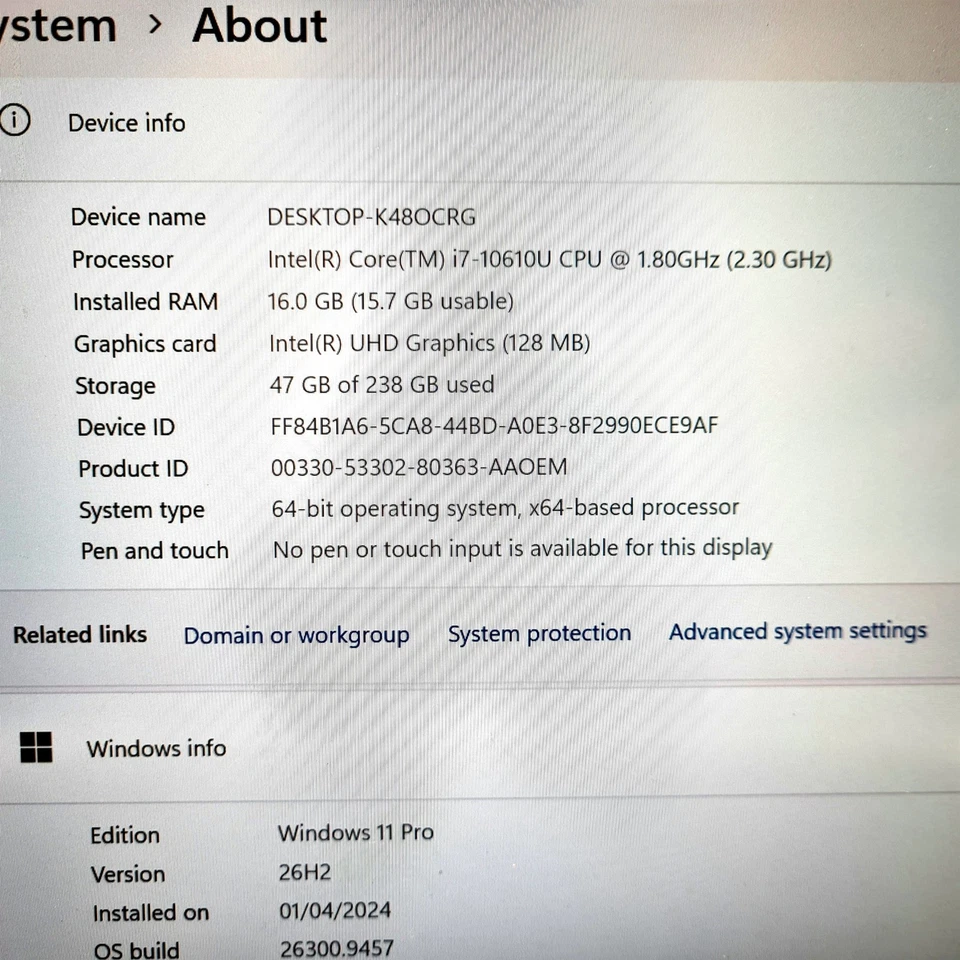
Task: Select the Product ID value 00330-53302-80363-AAOEM
Action: click(419, 467)
